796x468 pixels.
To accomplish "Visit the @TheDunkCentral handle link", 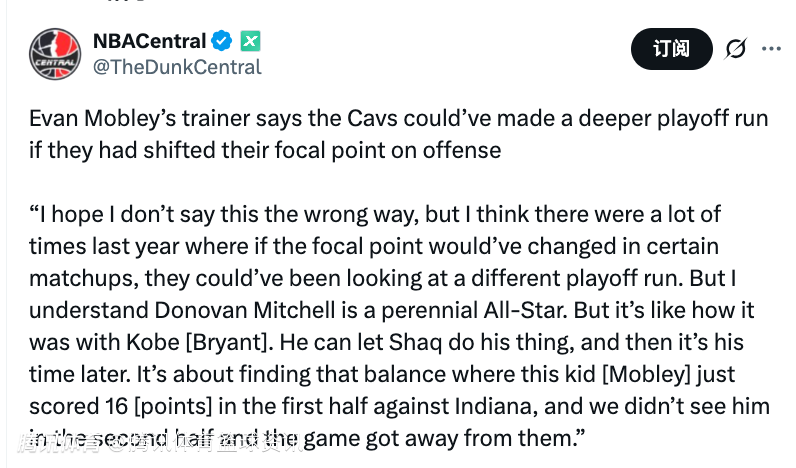I will pyautogui.click(x=177, y=67).
